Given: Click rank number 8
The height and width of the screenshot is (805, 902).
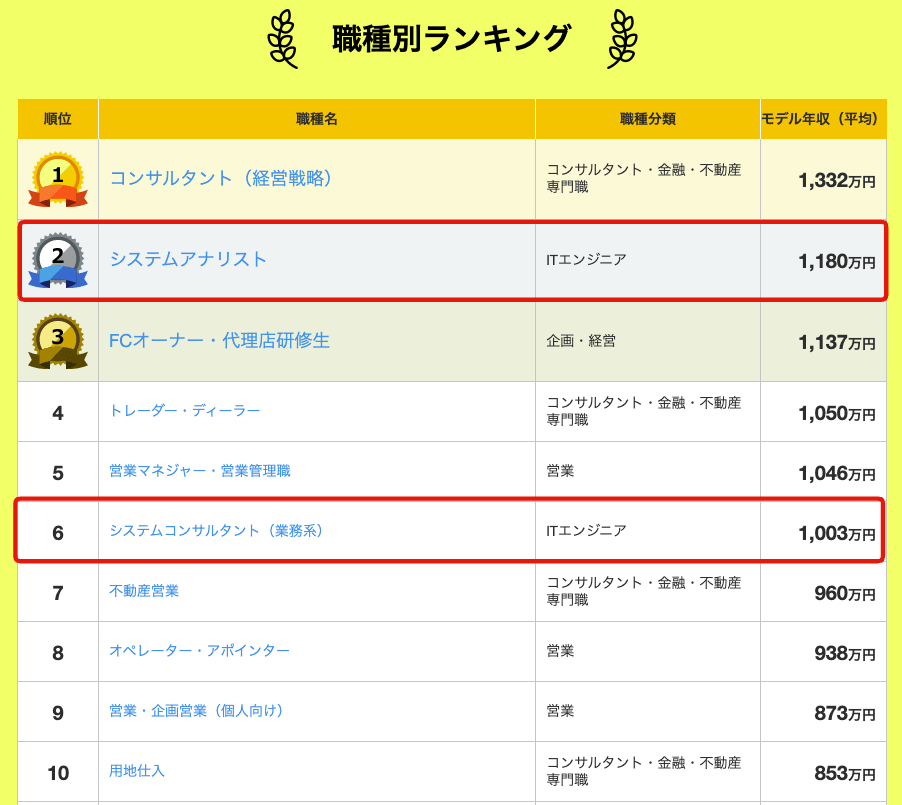Looking at the screenshot, I should (x=58, y=653).
